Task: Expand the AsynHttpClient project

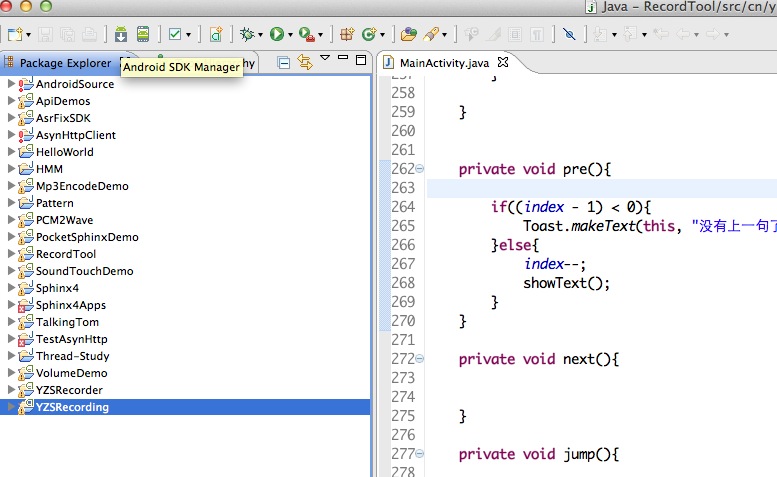Action: coord(11,134)
